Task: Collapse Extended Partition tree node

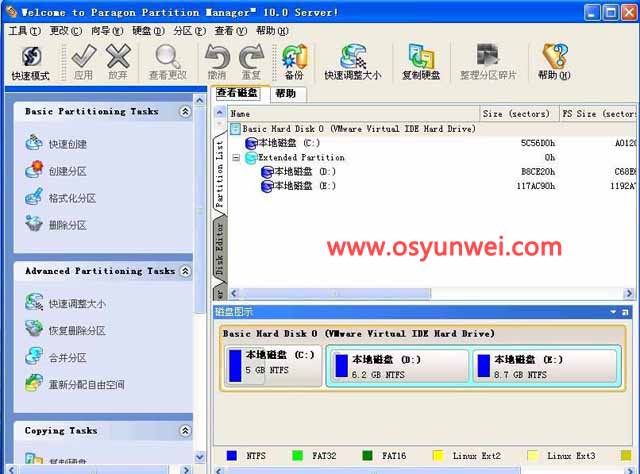Action: (x=236, y=158)
